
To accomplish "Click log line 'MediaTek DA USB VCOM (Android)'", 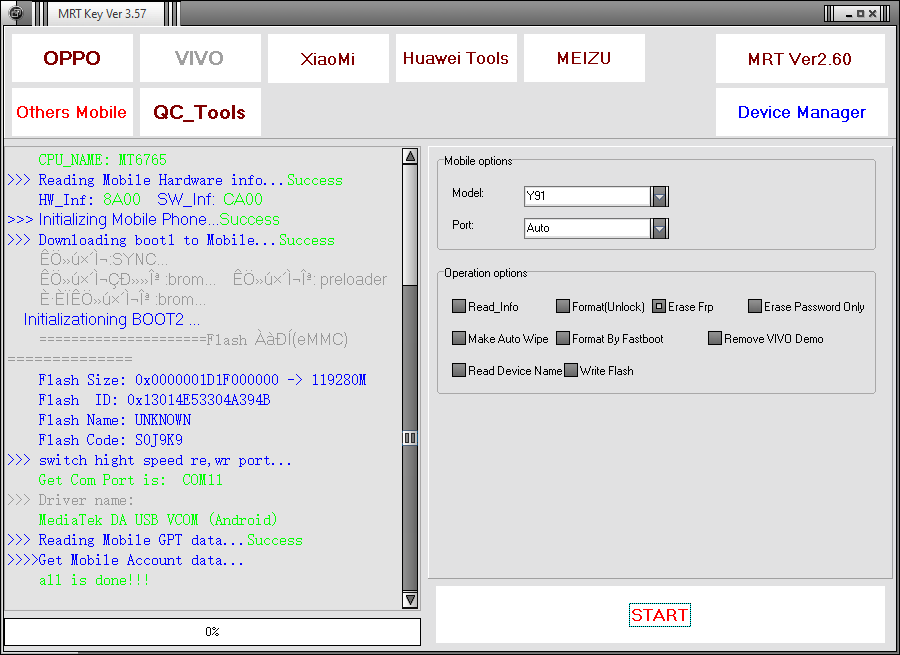I will pos(158,520).
